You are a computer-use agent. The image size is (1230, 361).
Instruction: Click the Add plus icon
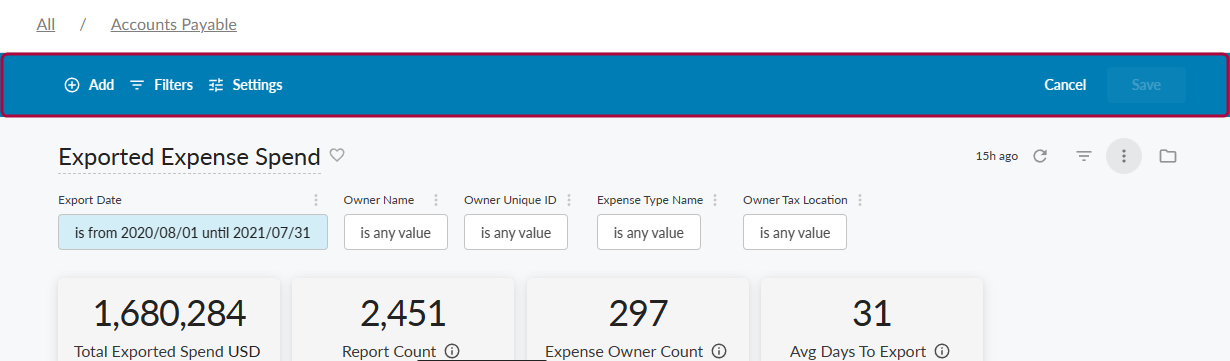click(x=72, y=85)
